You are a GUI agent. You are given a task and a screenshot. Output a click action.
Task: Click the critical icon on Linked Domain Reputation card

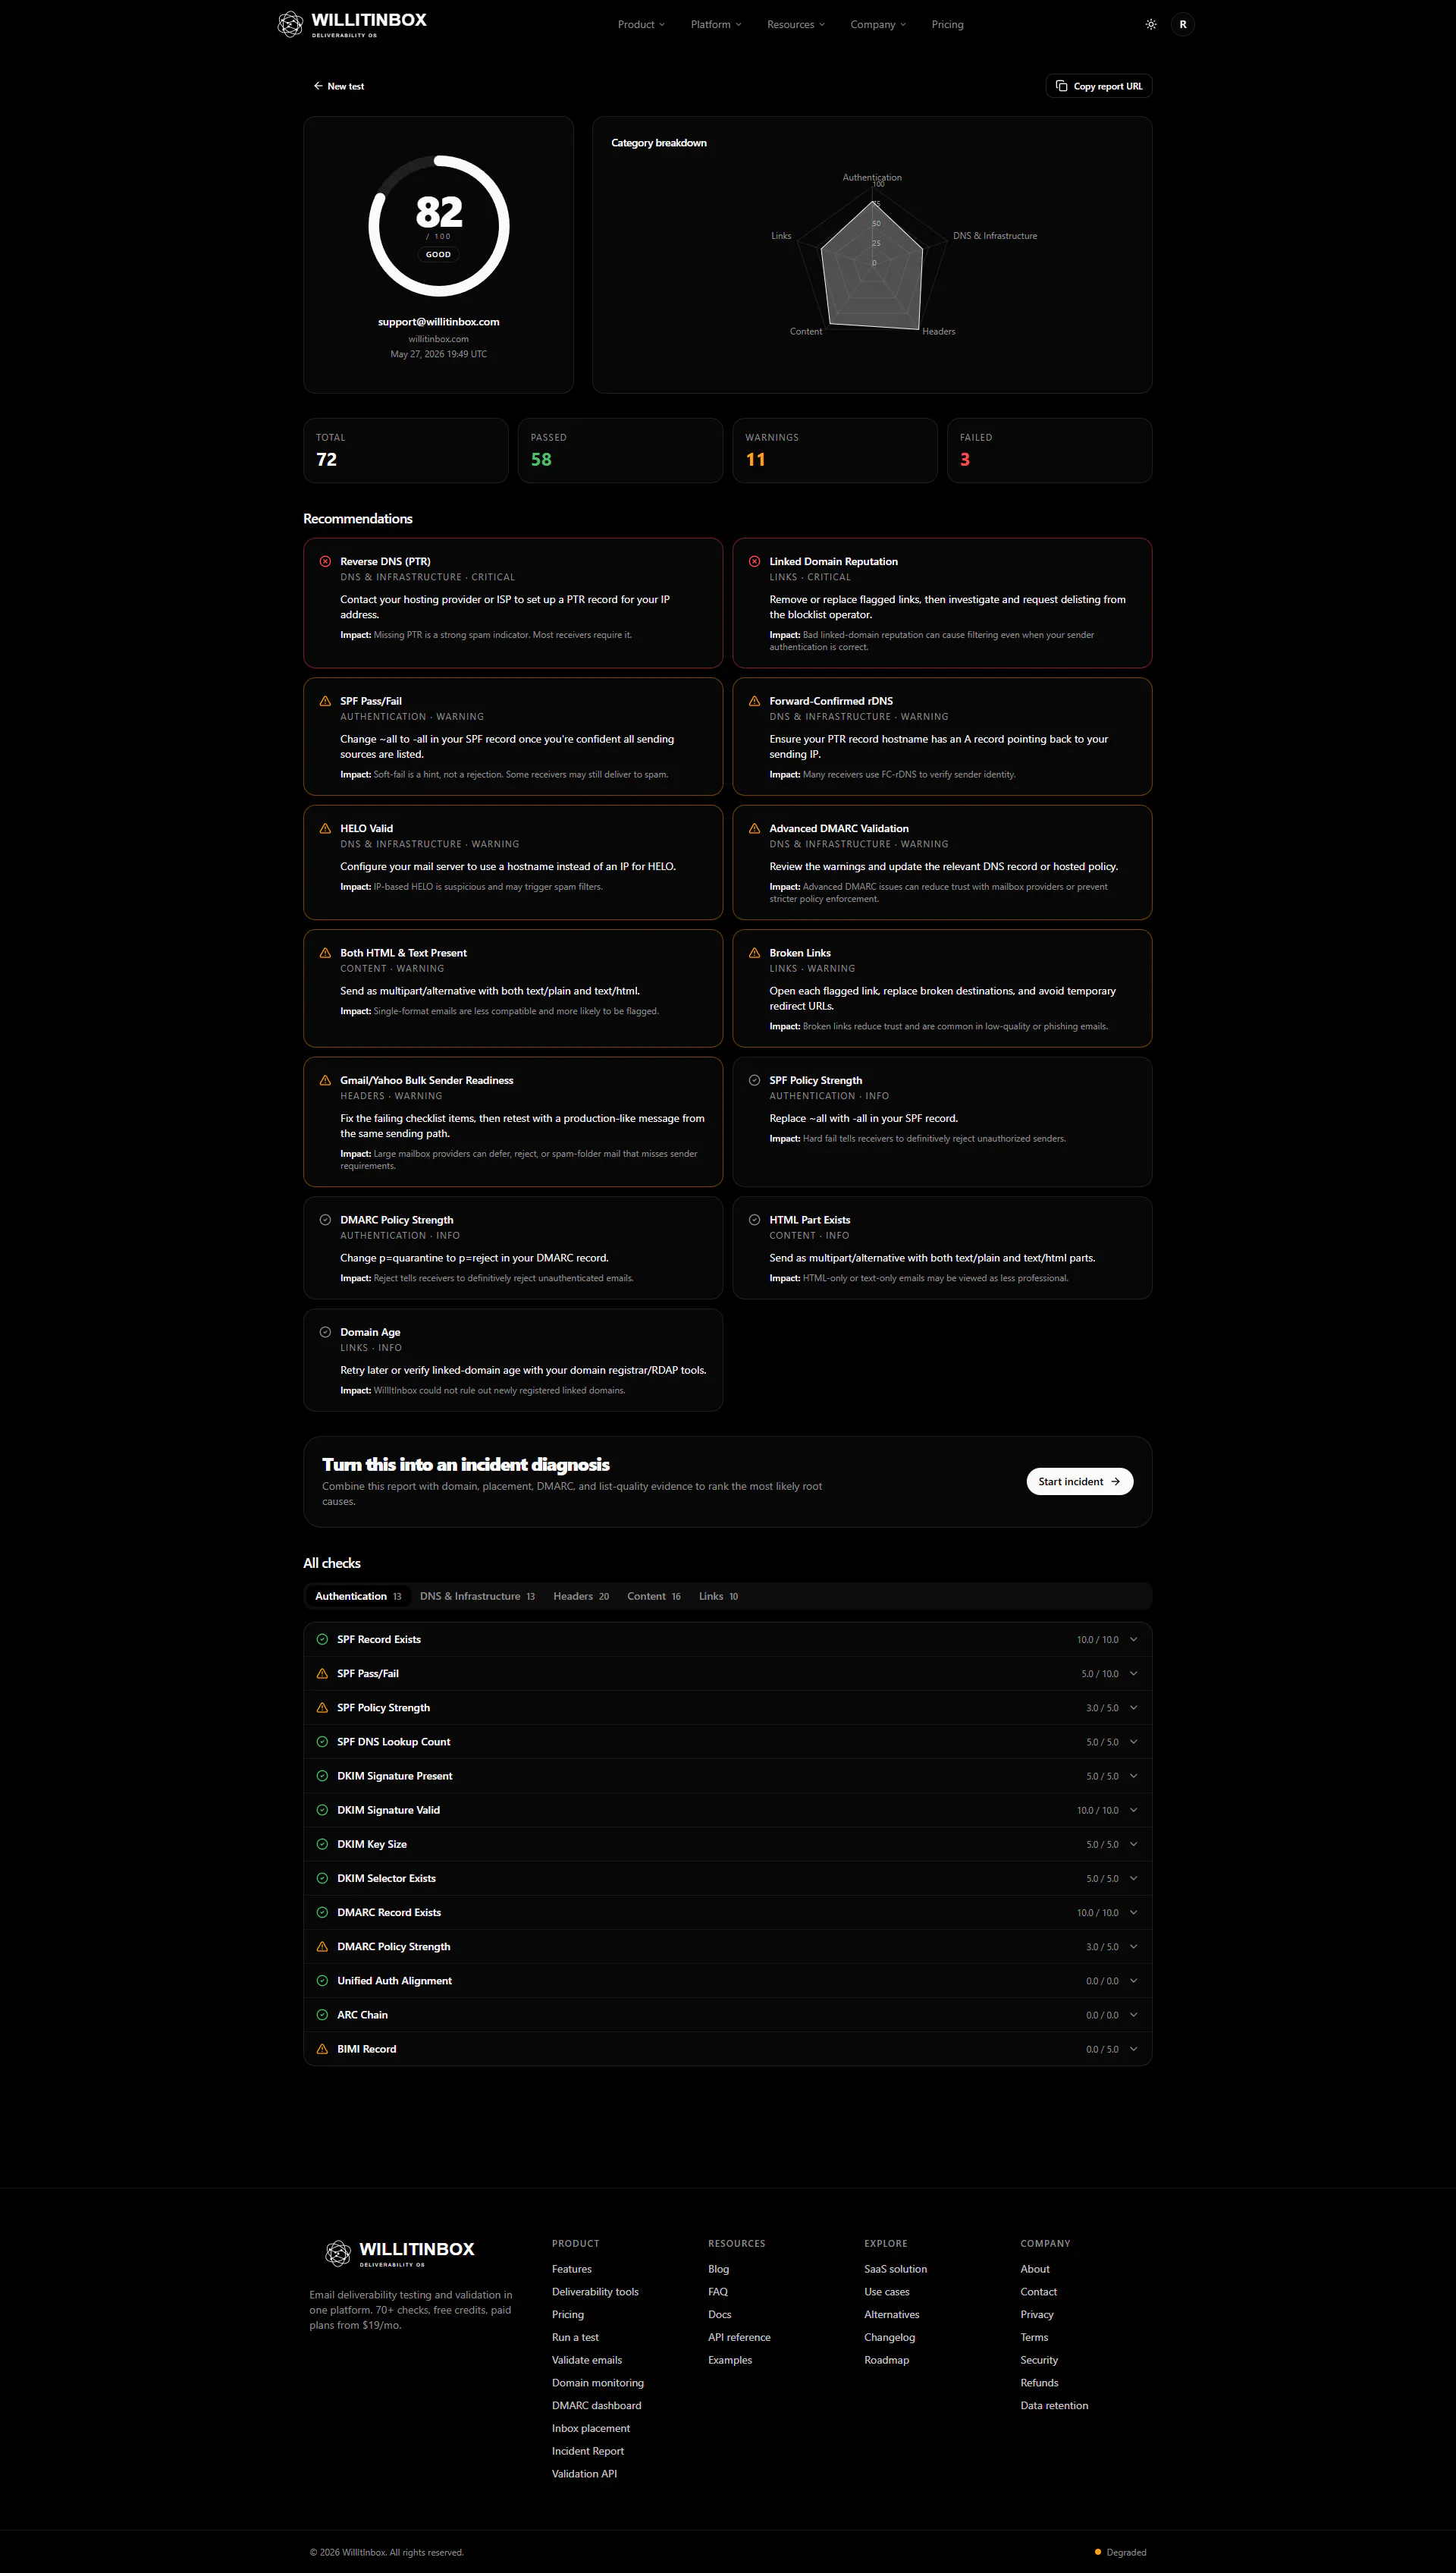[754, 561]
